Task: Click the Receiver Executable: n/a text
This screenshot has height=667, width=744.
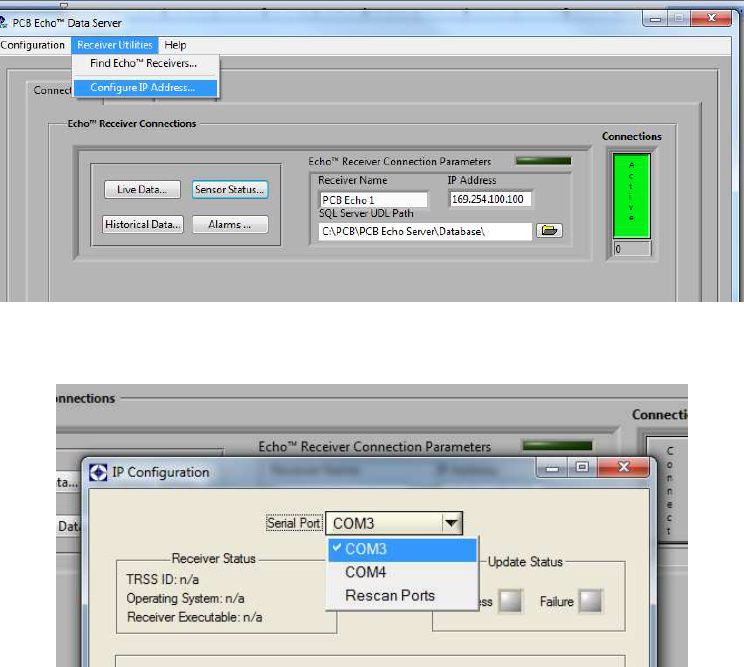Action: pos(195,618)
